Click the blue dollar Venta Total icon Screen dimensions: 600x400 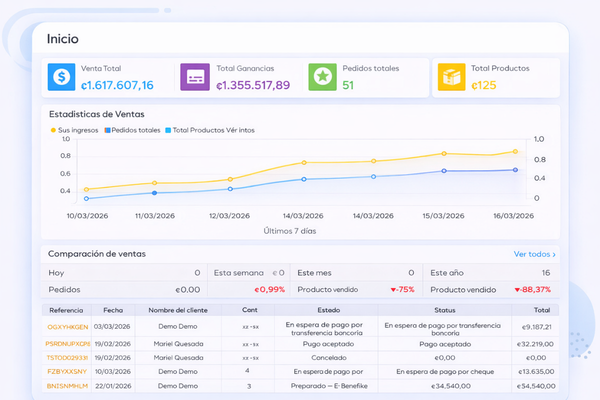[x=61, y=77]
